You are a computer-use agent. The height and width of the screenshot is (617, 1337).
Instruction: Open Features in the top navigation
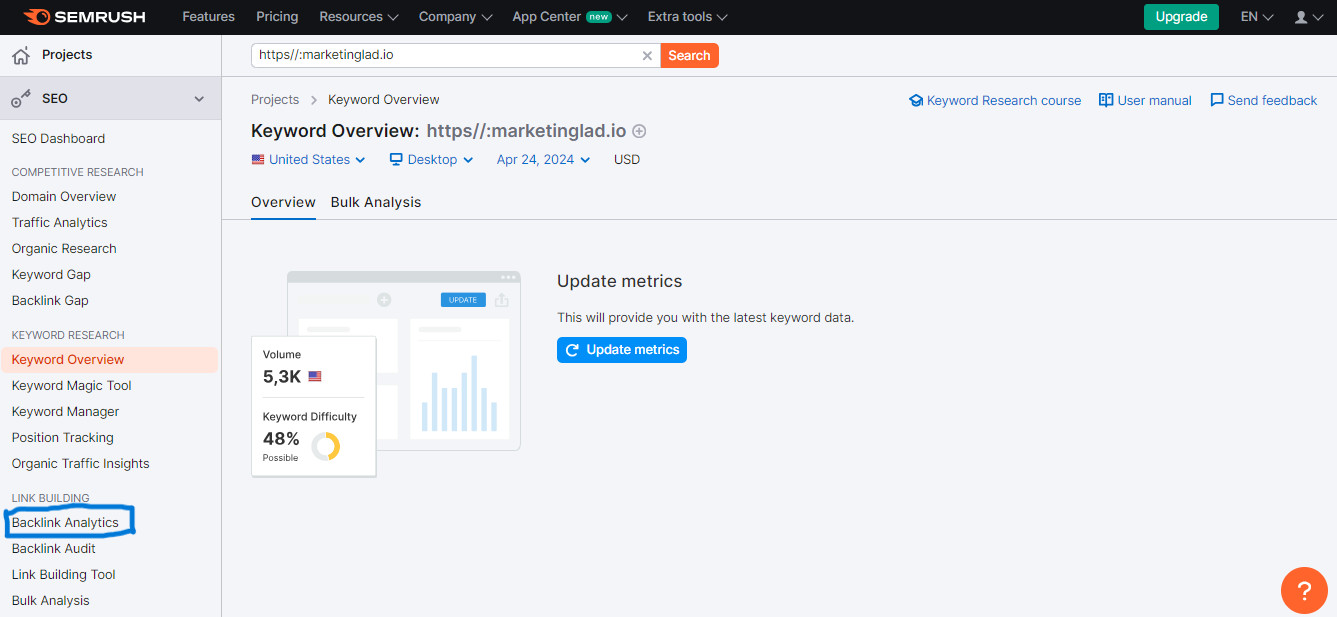(x=208, y=17)
